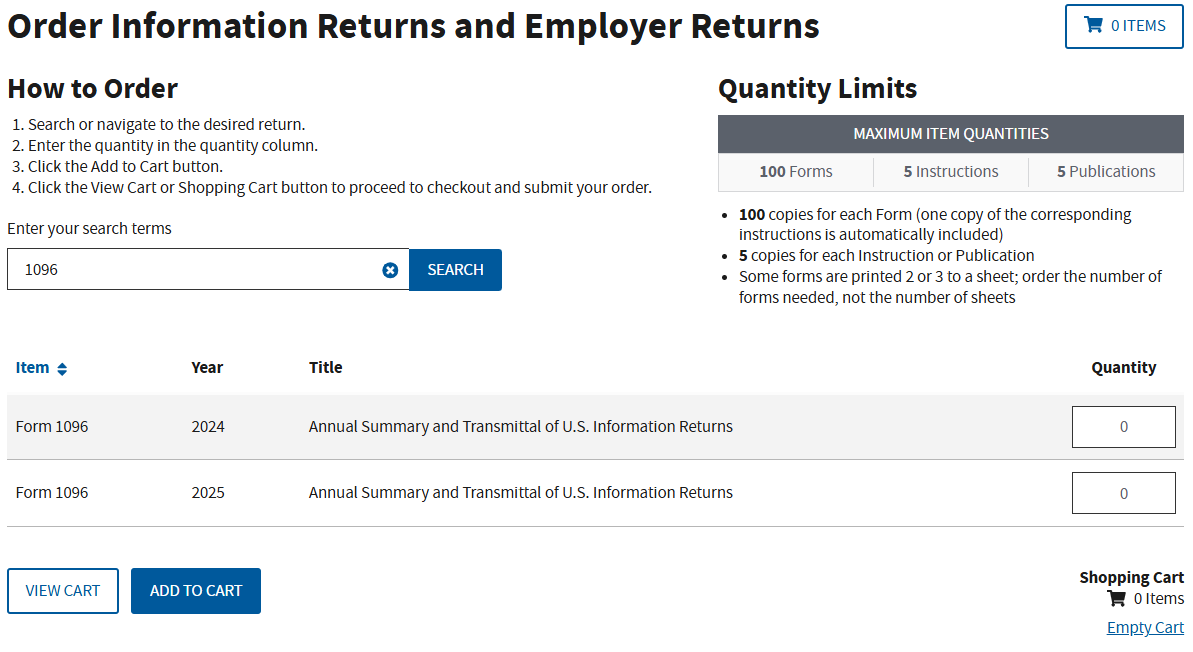Click the MAXIMUM ITEM QUANTITIES header bar
Screen dimensions: 1193x652
pos(950,133)
